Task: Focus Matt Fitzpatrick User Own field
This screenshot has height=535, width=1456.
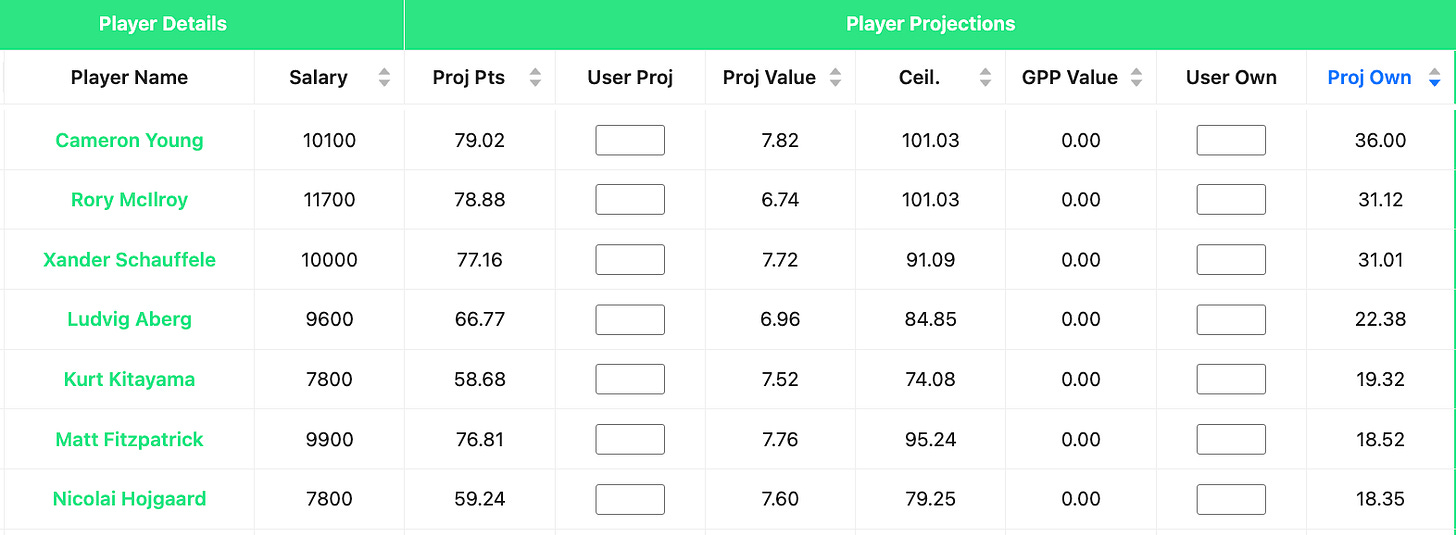Action: click(1231, 440)
